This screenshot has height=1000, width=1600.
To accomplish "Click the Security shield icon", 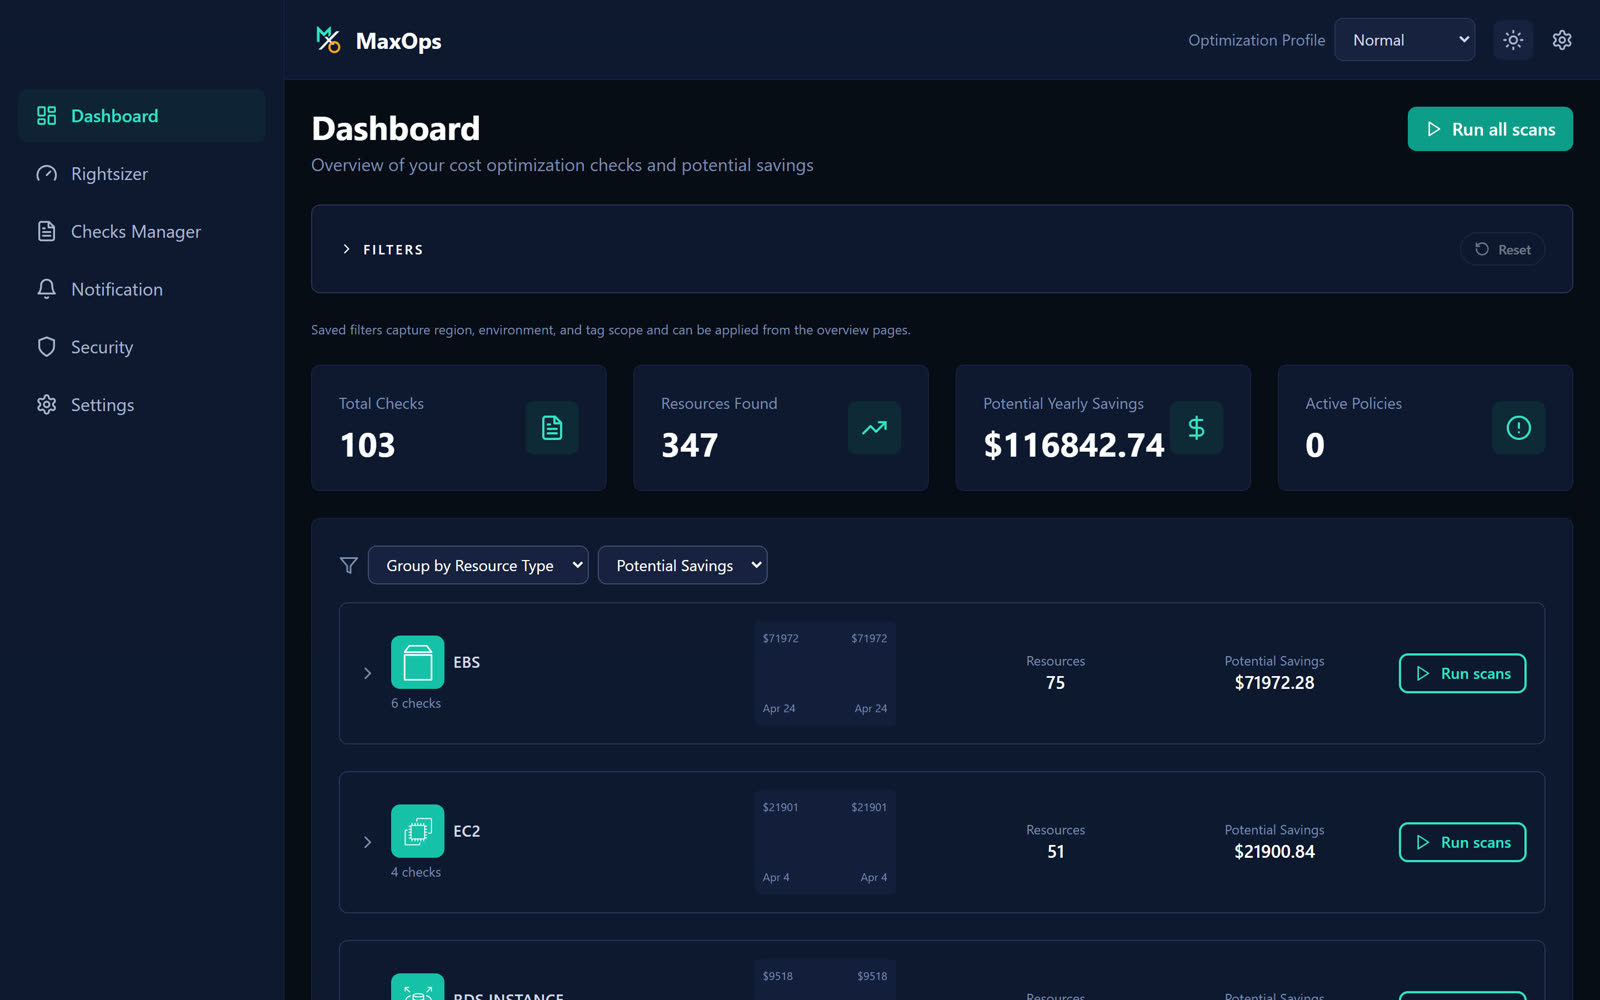I will click(46, 347).
